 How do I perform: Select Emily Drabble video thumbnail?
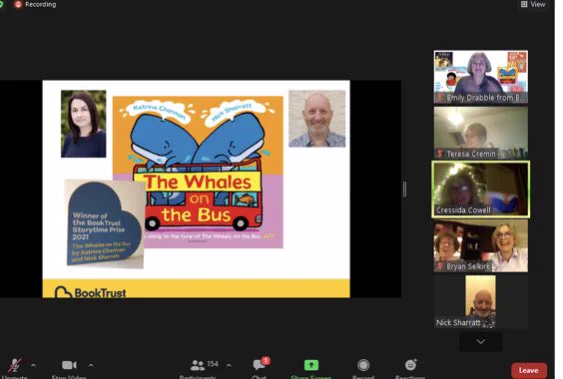click(481, 77)
